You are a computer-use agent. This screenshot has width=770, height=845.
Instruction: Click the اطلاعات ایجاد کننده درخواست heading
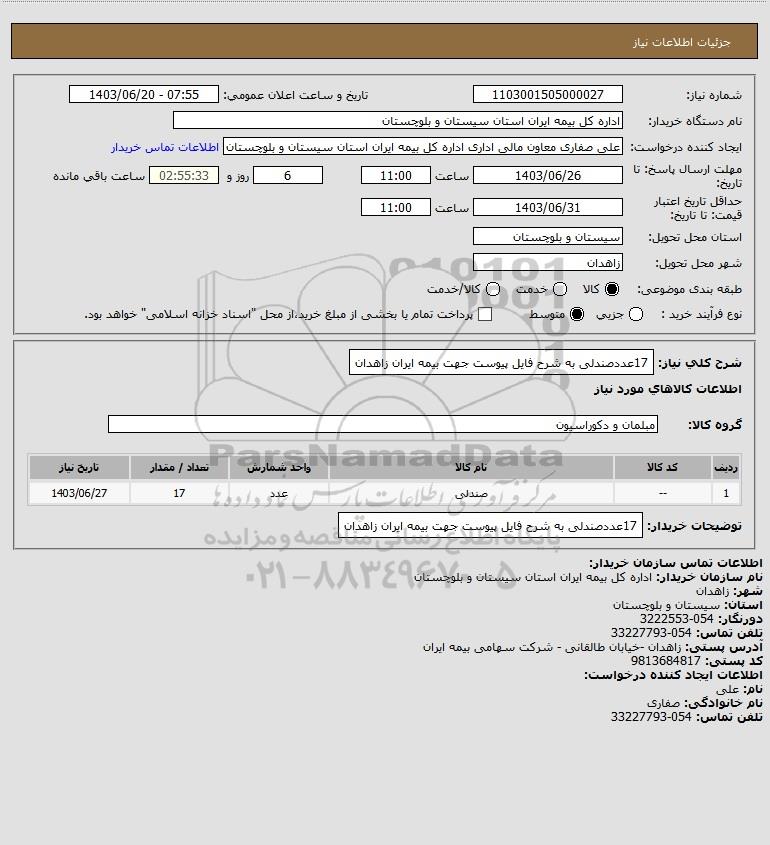point(674,675)
